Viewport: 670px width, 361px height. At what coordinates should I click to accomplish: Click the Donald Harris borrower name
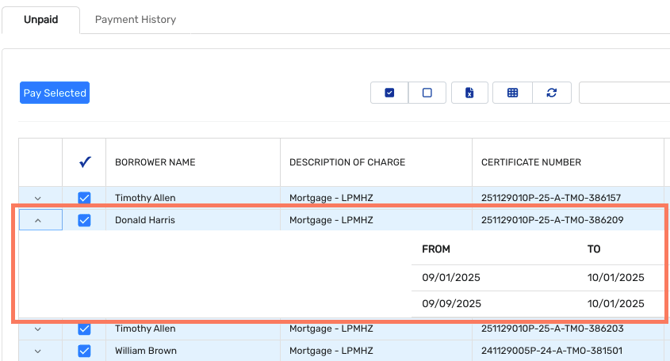coord(145,220)
